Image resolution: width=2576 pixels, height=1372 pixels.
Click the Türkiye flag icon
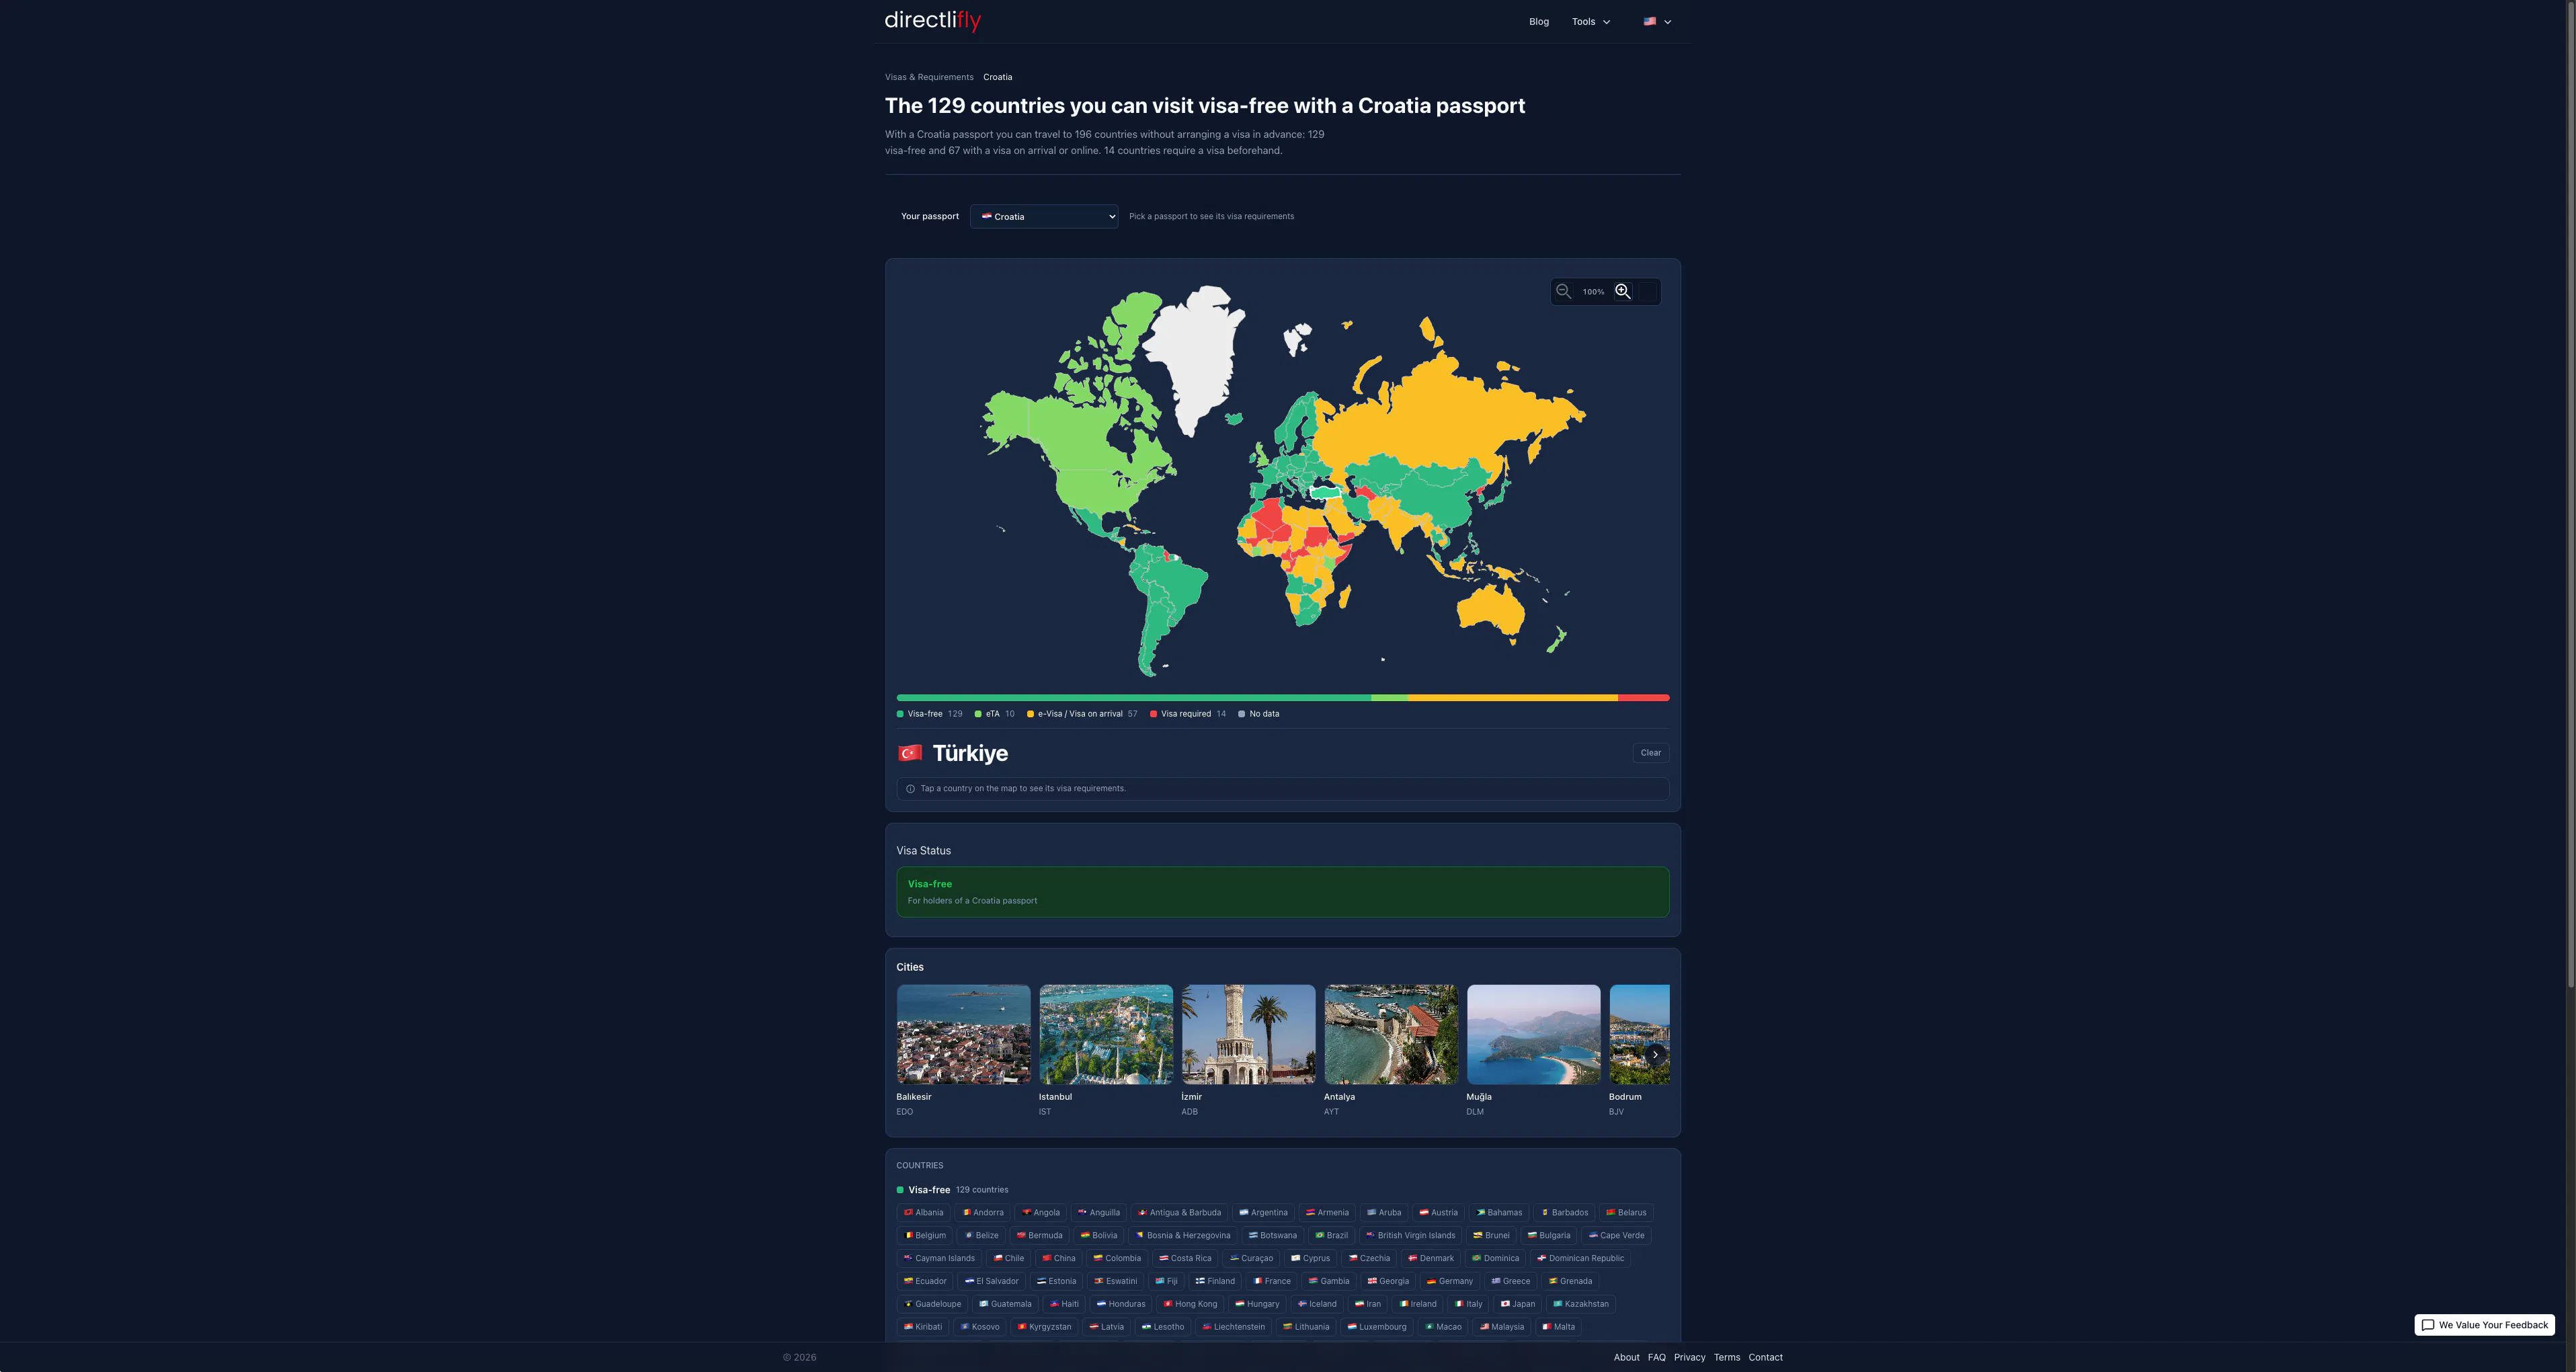click(x=910, y=753)
